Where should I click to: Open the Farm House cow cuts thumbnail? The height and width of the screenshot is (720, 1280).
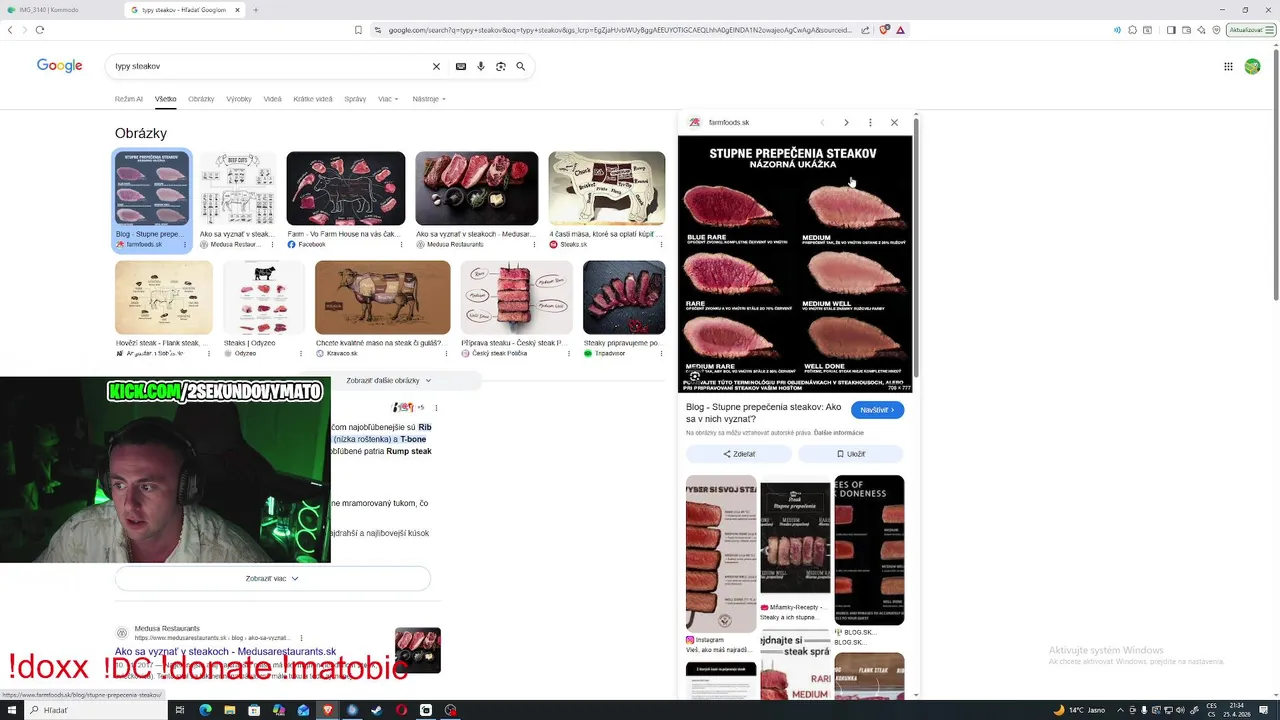tap(346, 188)
